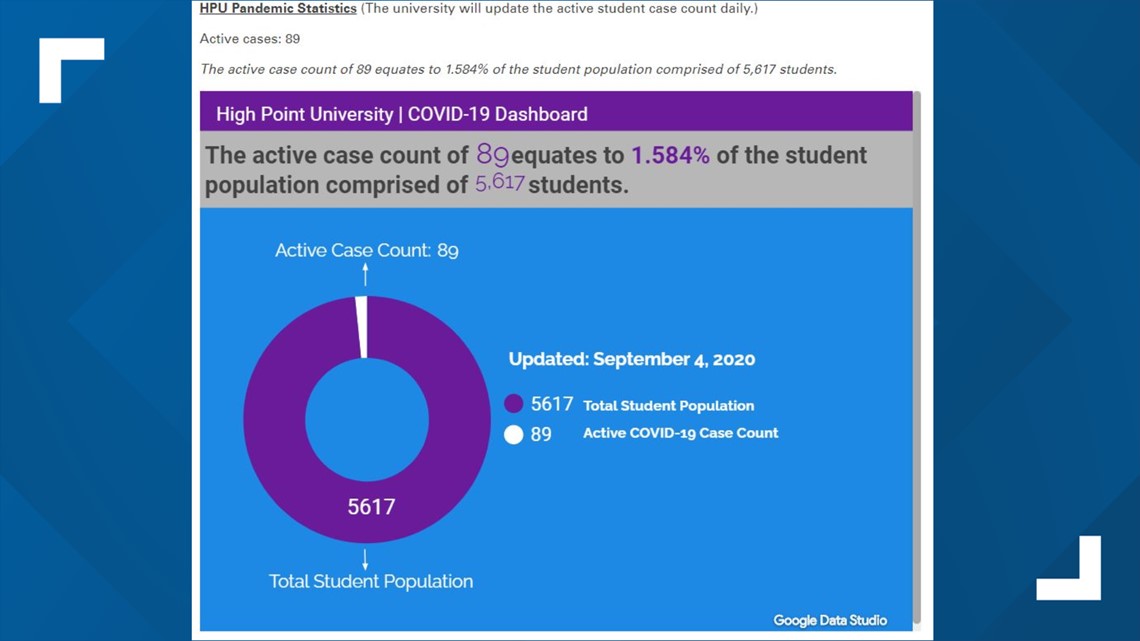The image size is (1140, 641).
Task: Click the up arrow below Active Case Count
Action: (x=365, y=275)
